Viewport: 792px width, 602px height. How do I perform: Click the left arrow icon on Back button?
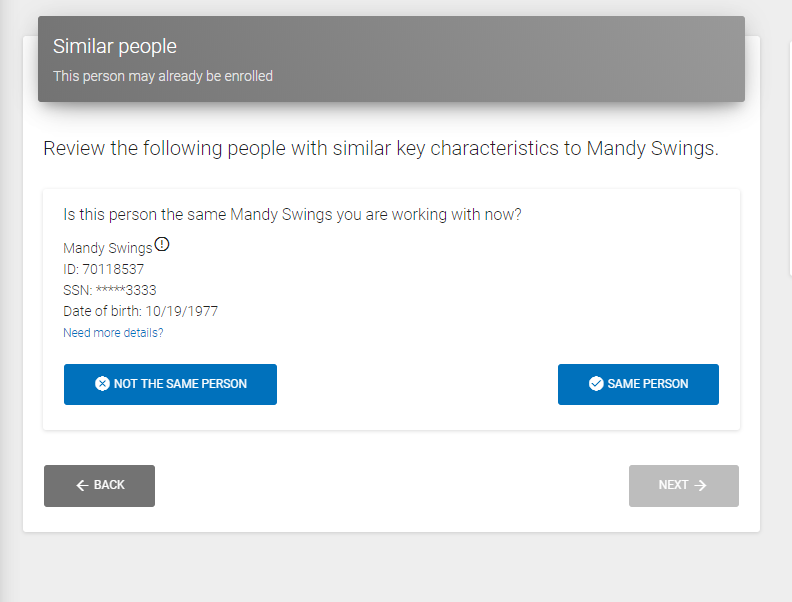point(82,486)
